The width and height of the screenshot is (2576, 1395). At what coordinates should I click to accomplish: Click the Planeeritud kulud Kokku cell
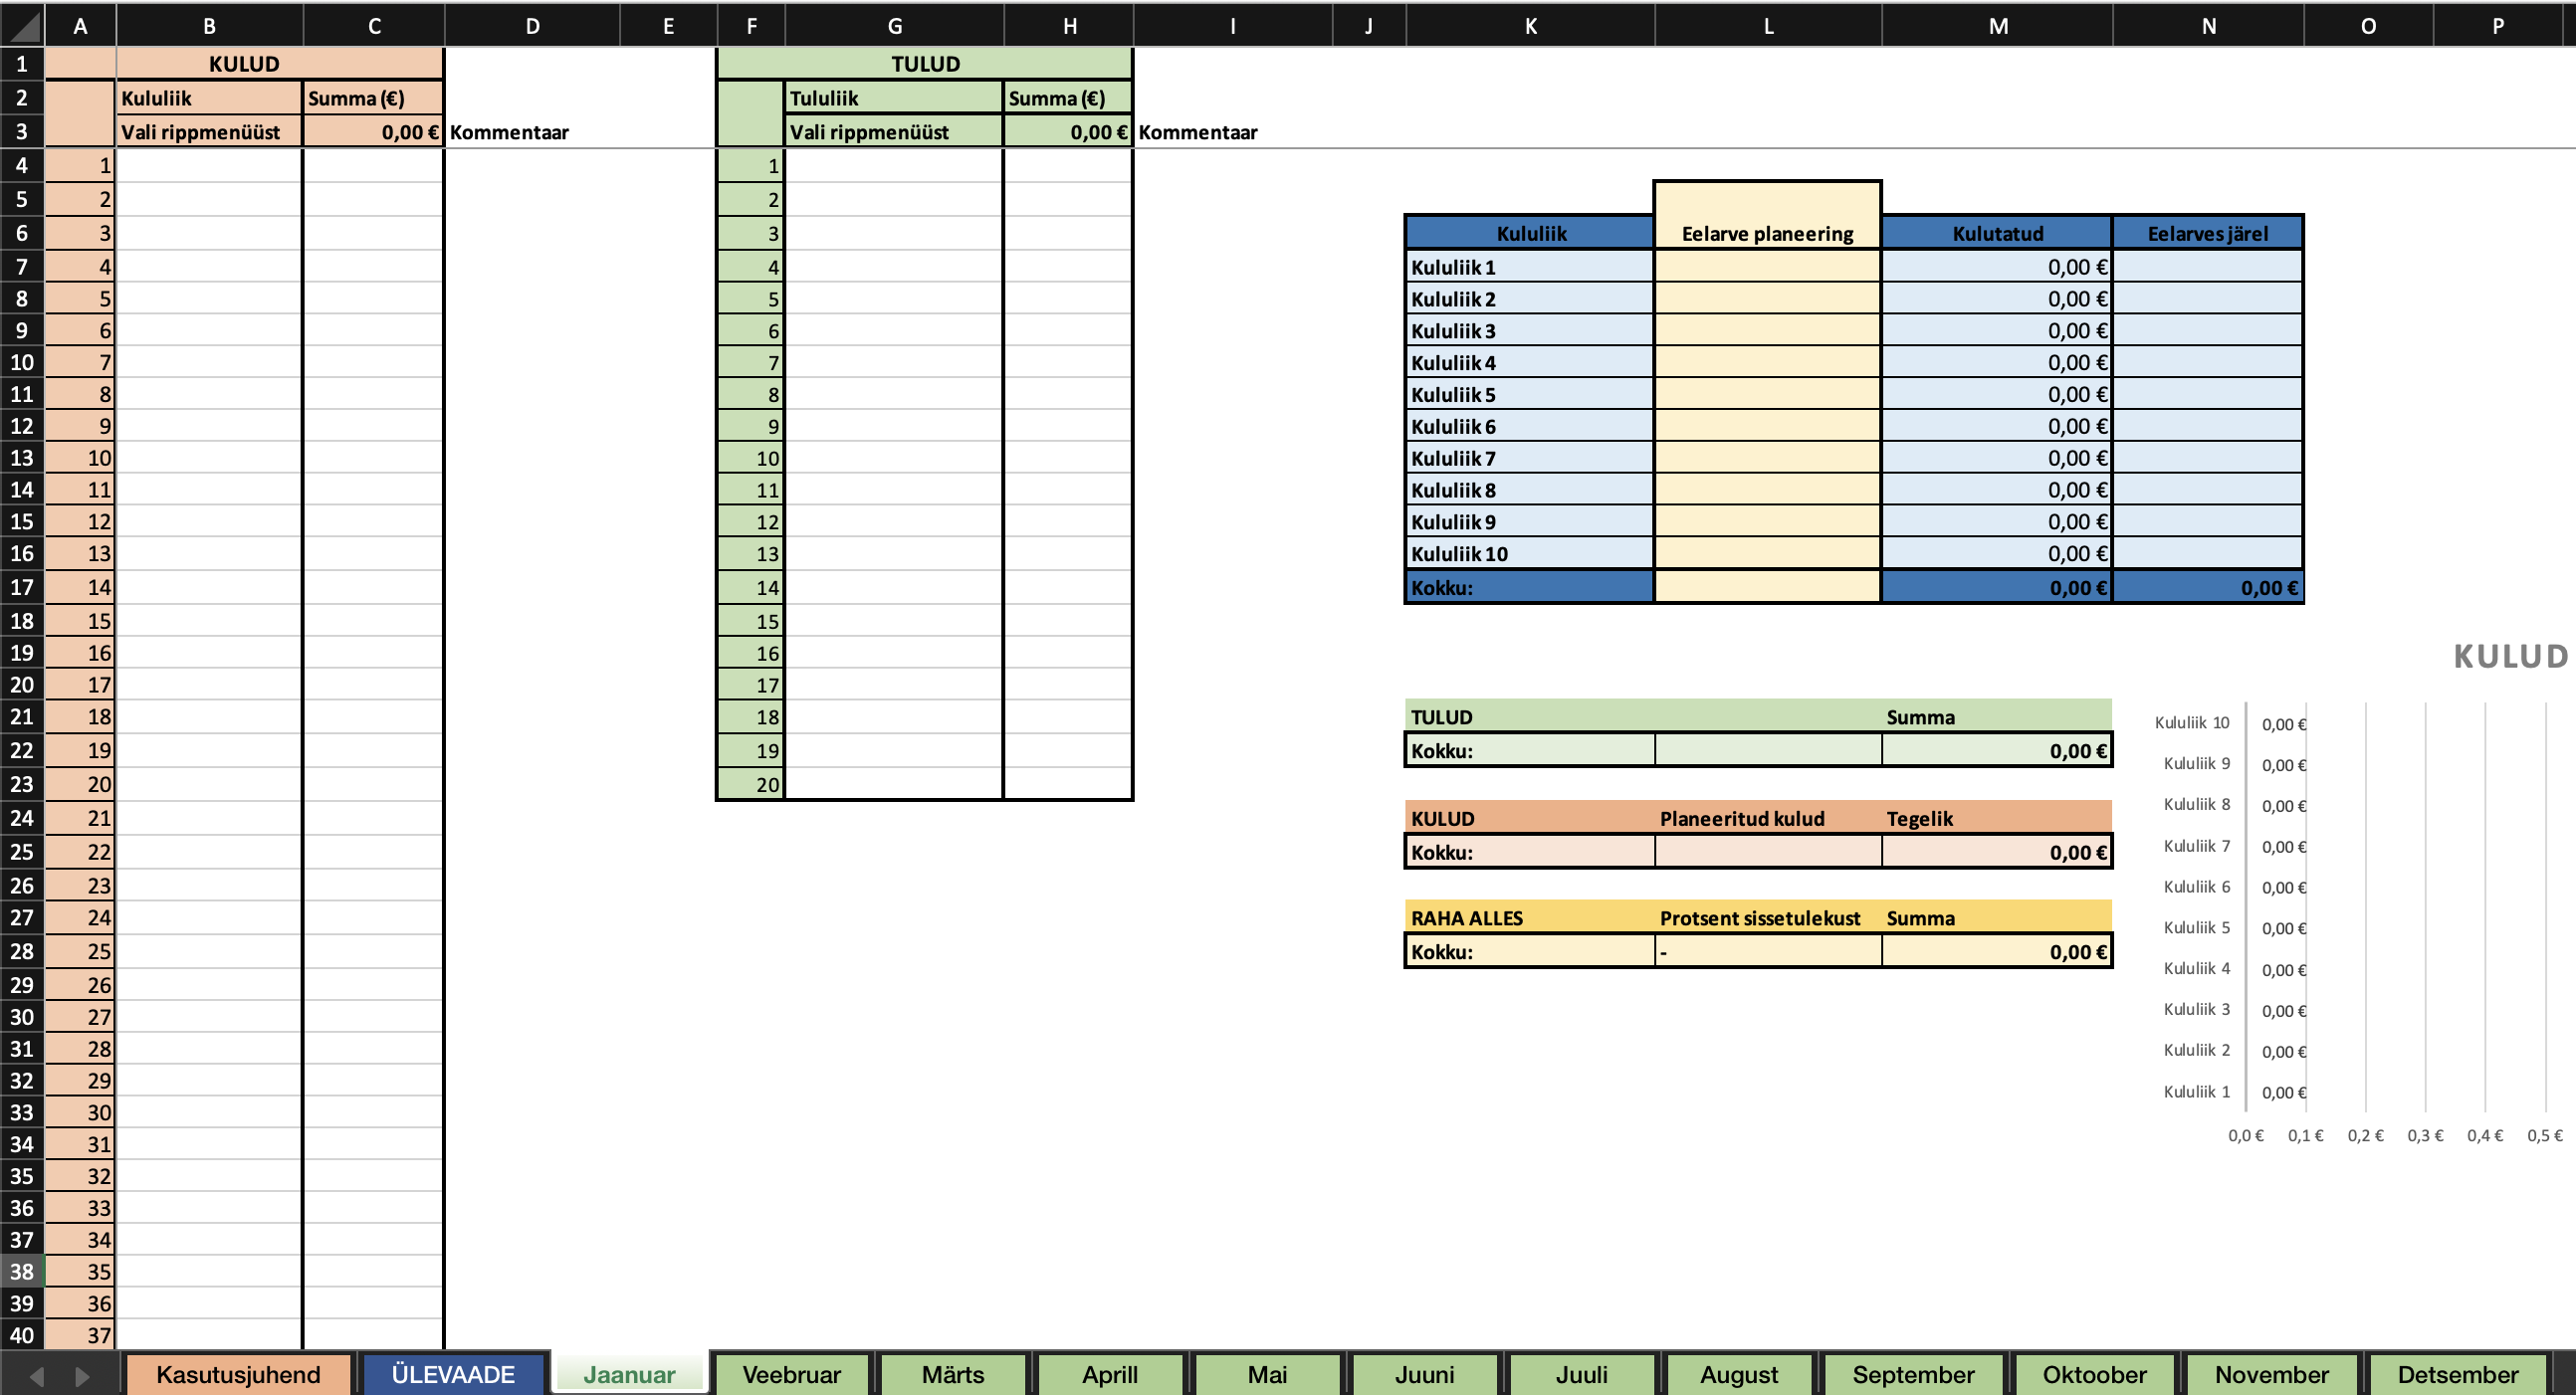tap(1767, 852)
